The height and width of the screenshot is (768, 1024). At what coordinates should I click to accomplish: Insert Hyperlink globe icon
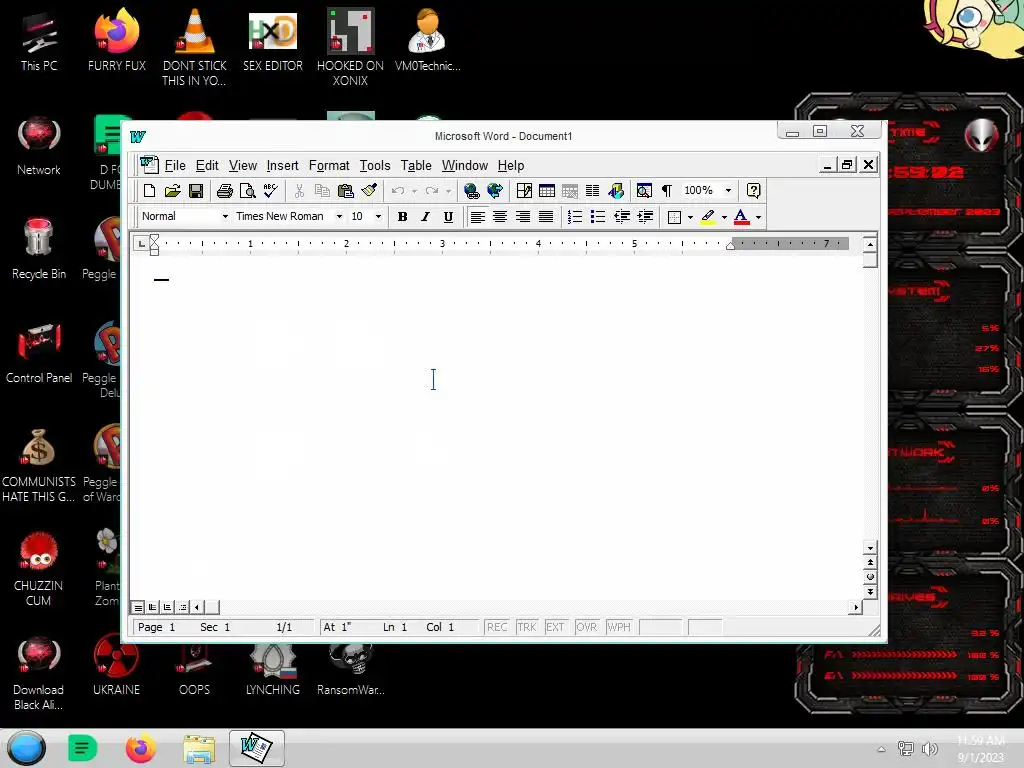pos(472,191)
